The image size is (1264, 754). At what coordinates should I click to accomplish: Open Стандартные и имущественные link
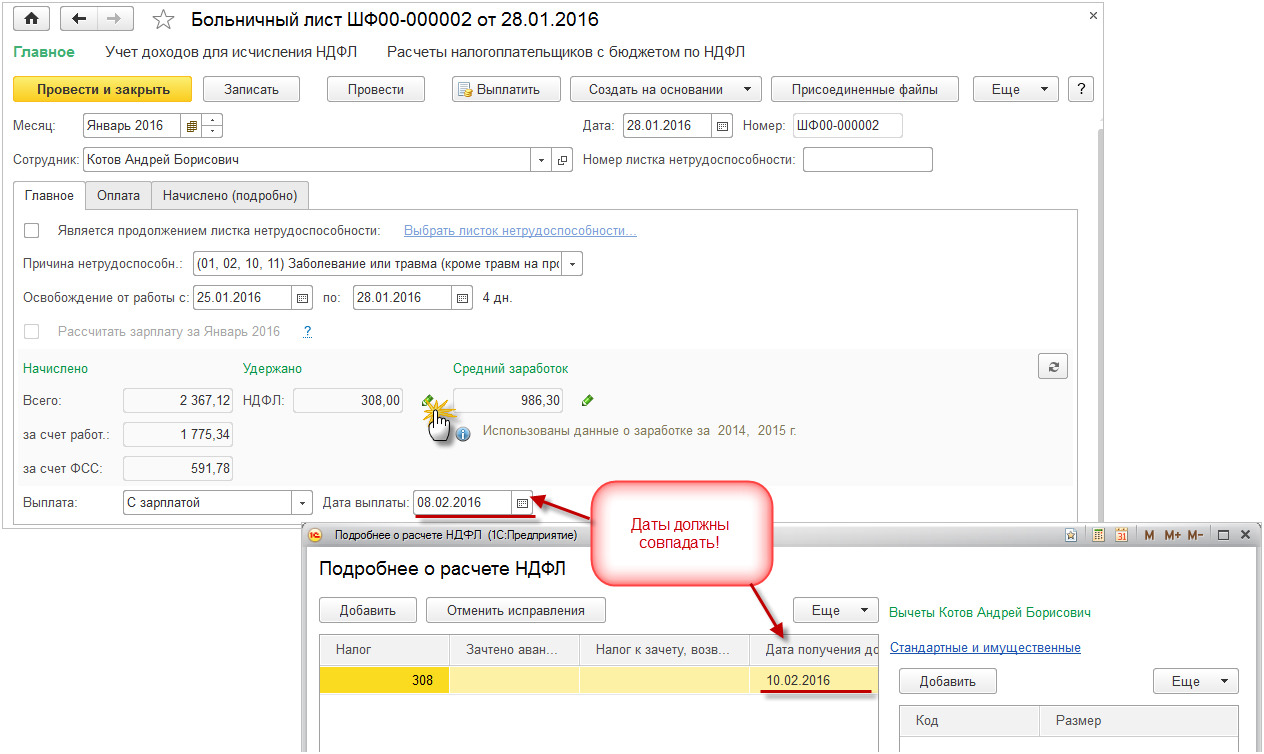click(x=985, y=648)
